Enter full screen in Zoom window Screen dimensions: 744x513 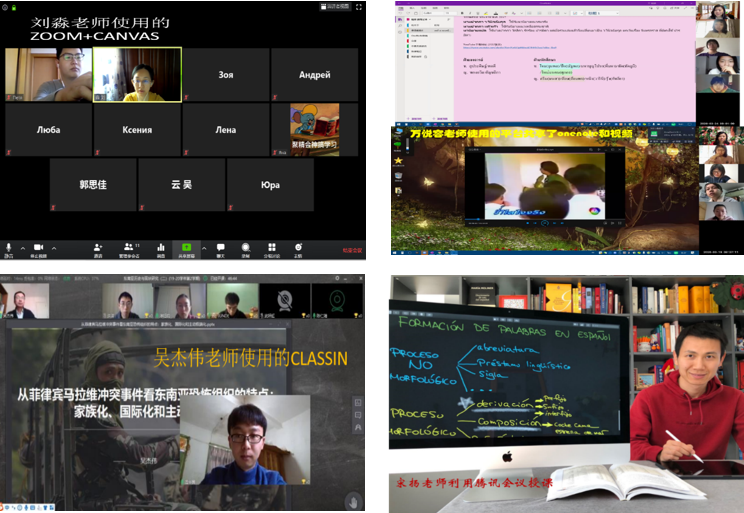[357, 7]
